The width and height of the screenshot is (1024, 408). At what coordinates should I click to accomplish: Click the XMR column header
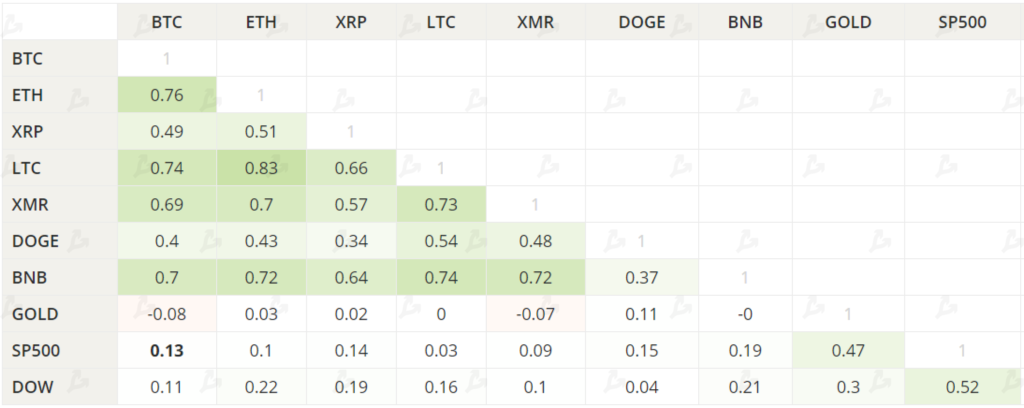click(x=535, y=22)
